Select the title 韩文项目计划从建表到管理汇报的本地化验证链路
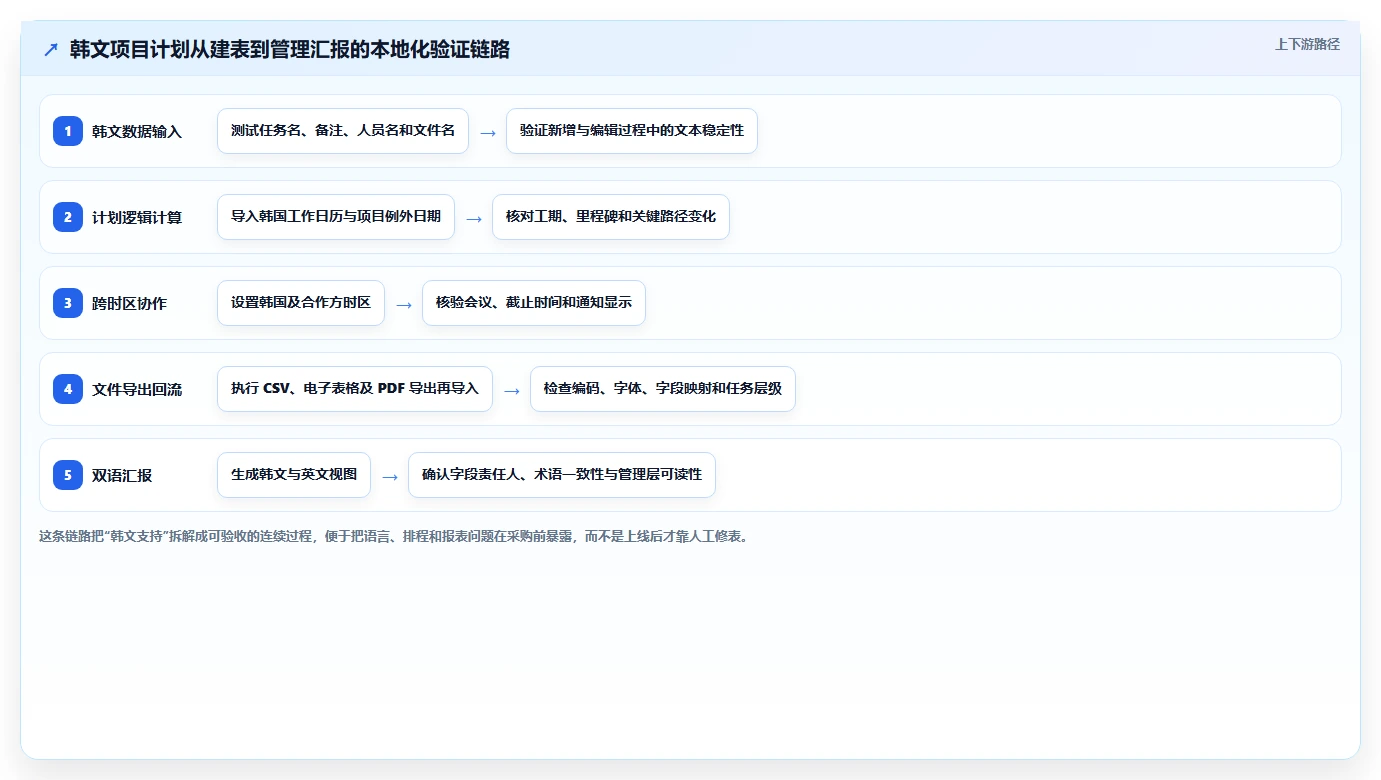This screenshot has height=780, width=1381. 290,49
